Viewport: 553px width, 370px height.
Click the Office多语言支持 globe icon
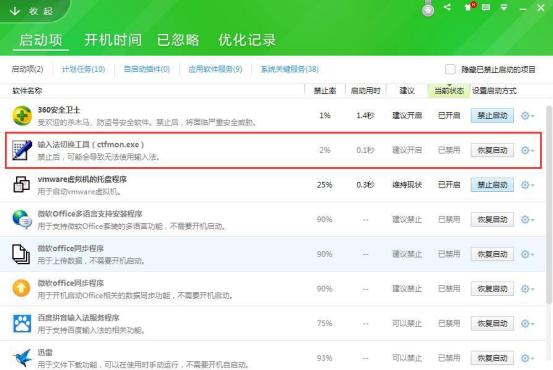22,219
